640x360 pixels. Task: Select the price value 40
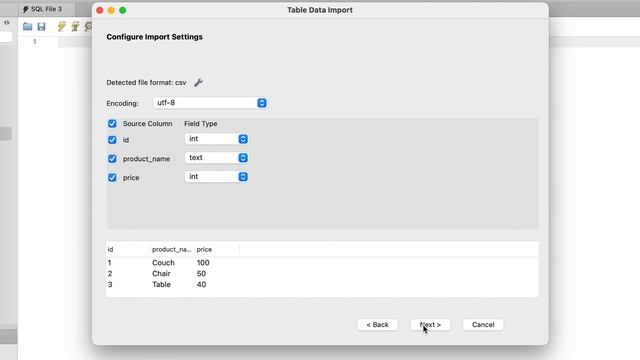(x=201, y=284)
